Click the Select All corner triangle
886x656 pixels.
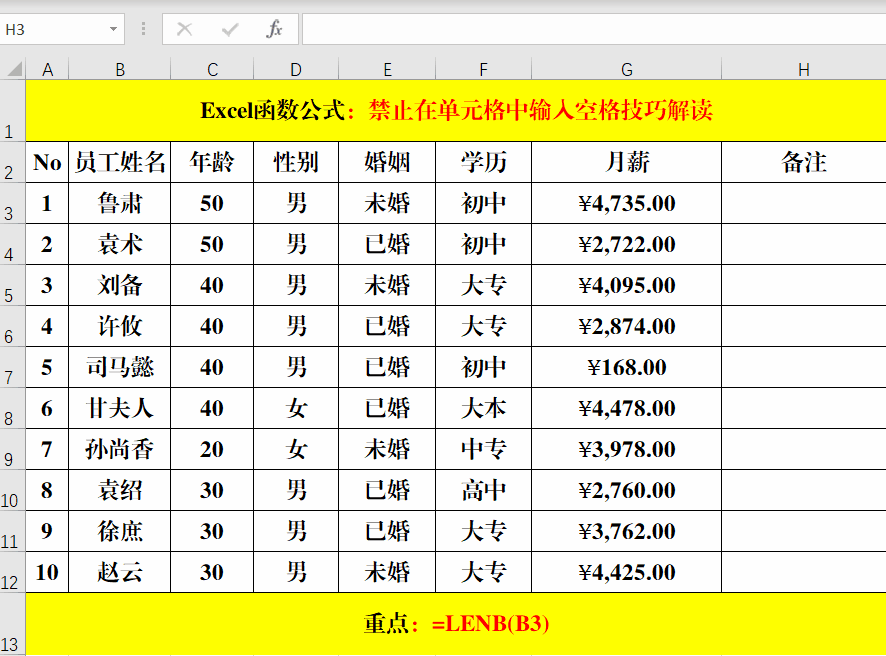pos(14,69)
